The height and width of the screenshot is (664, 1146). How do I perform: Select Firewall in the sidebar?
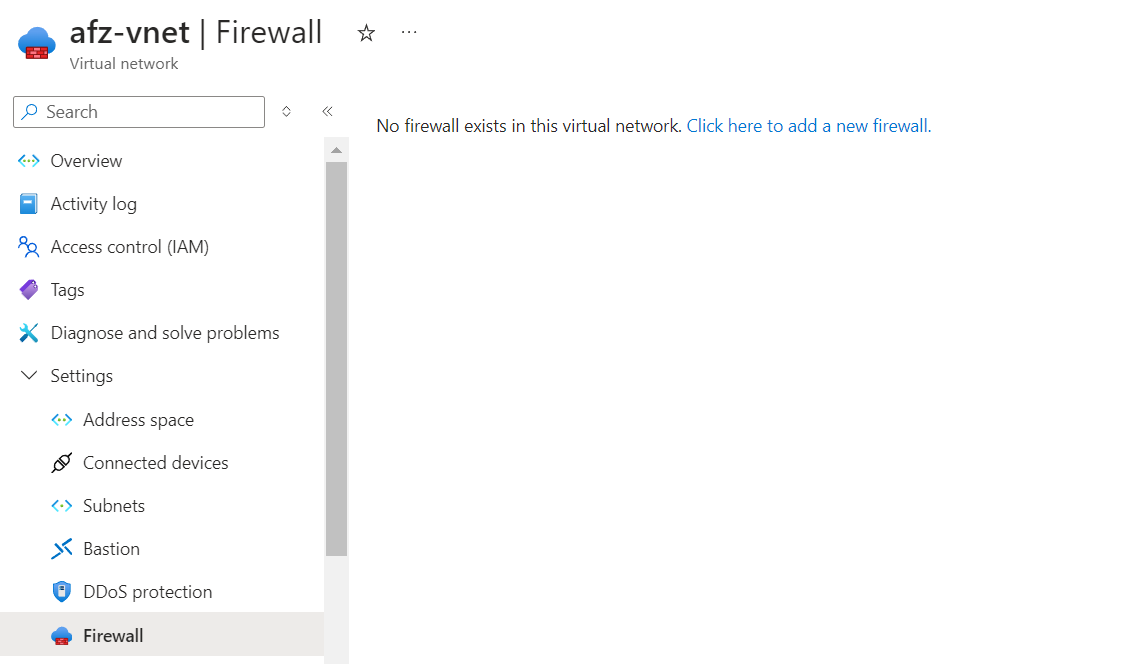point(113,636)
